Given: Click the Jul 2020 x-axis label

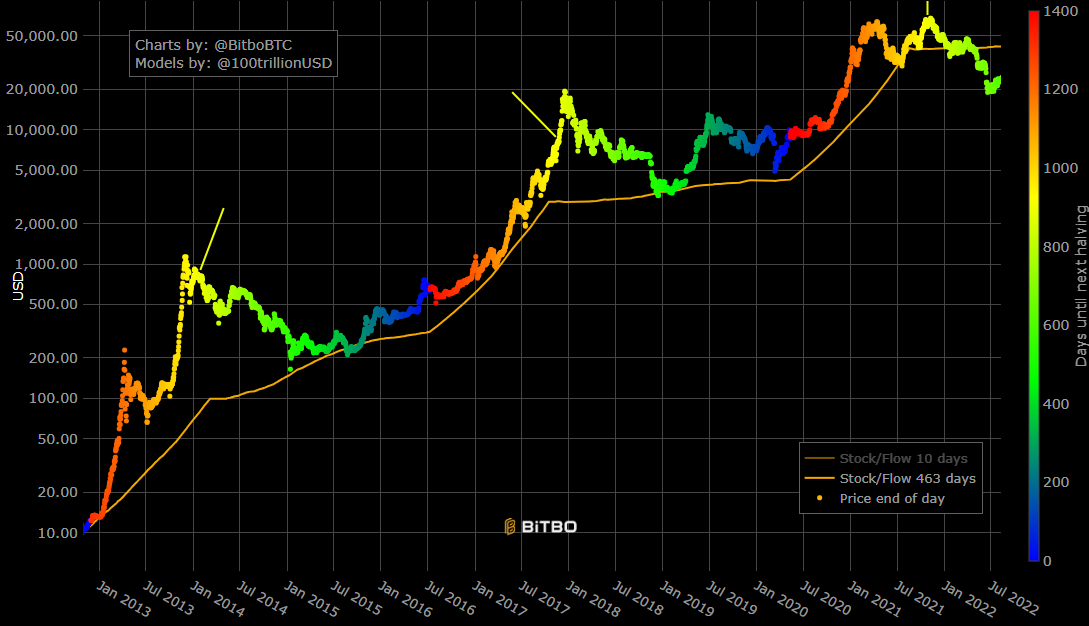Looking at the screenshot, I should coord(826,599).
